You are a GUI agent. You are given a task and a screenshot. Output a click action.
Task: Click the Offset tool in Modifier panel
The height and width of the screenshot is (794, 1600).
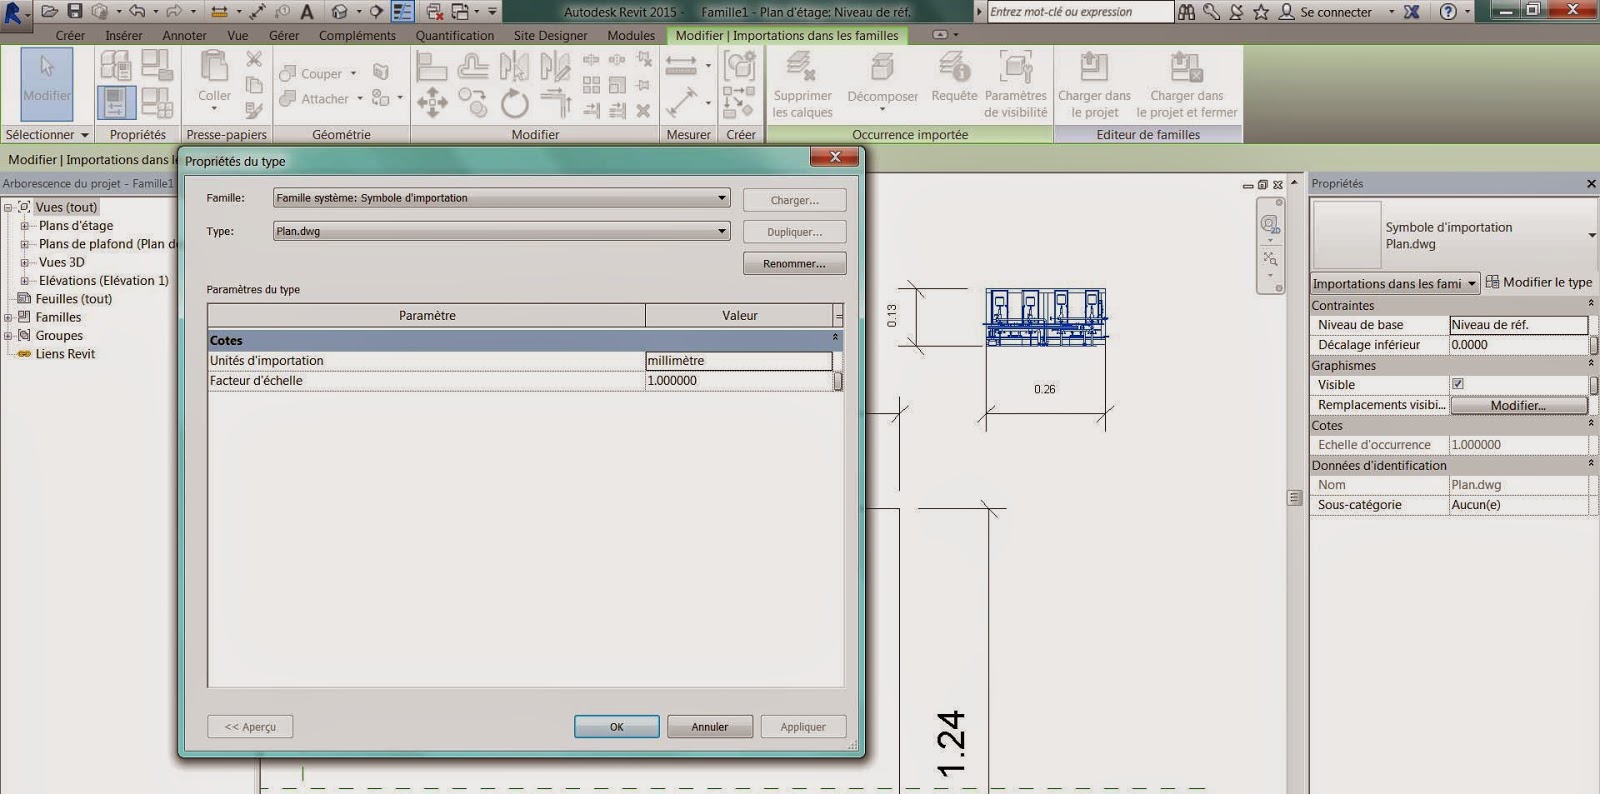tap(473, 67)
